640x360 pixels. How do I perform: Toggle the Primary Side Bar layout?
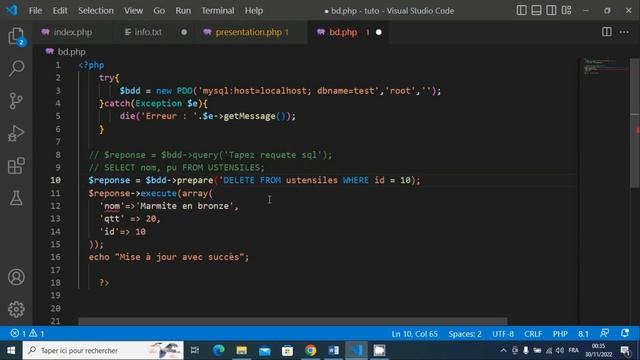coord(521,10)
